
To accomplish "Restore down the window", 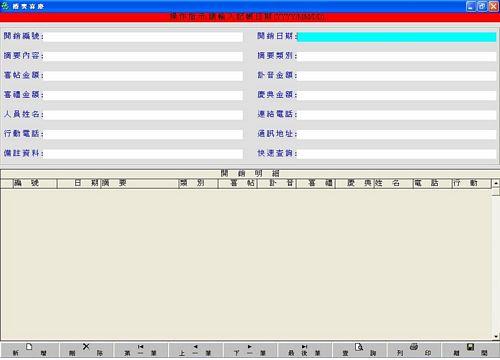I will click(x=482, y=6).
